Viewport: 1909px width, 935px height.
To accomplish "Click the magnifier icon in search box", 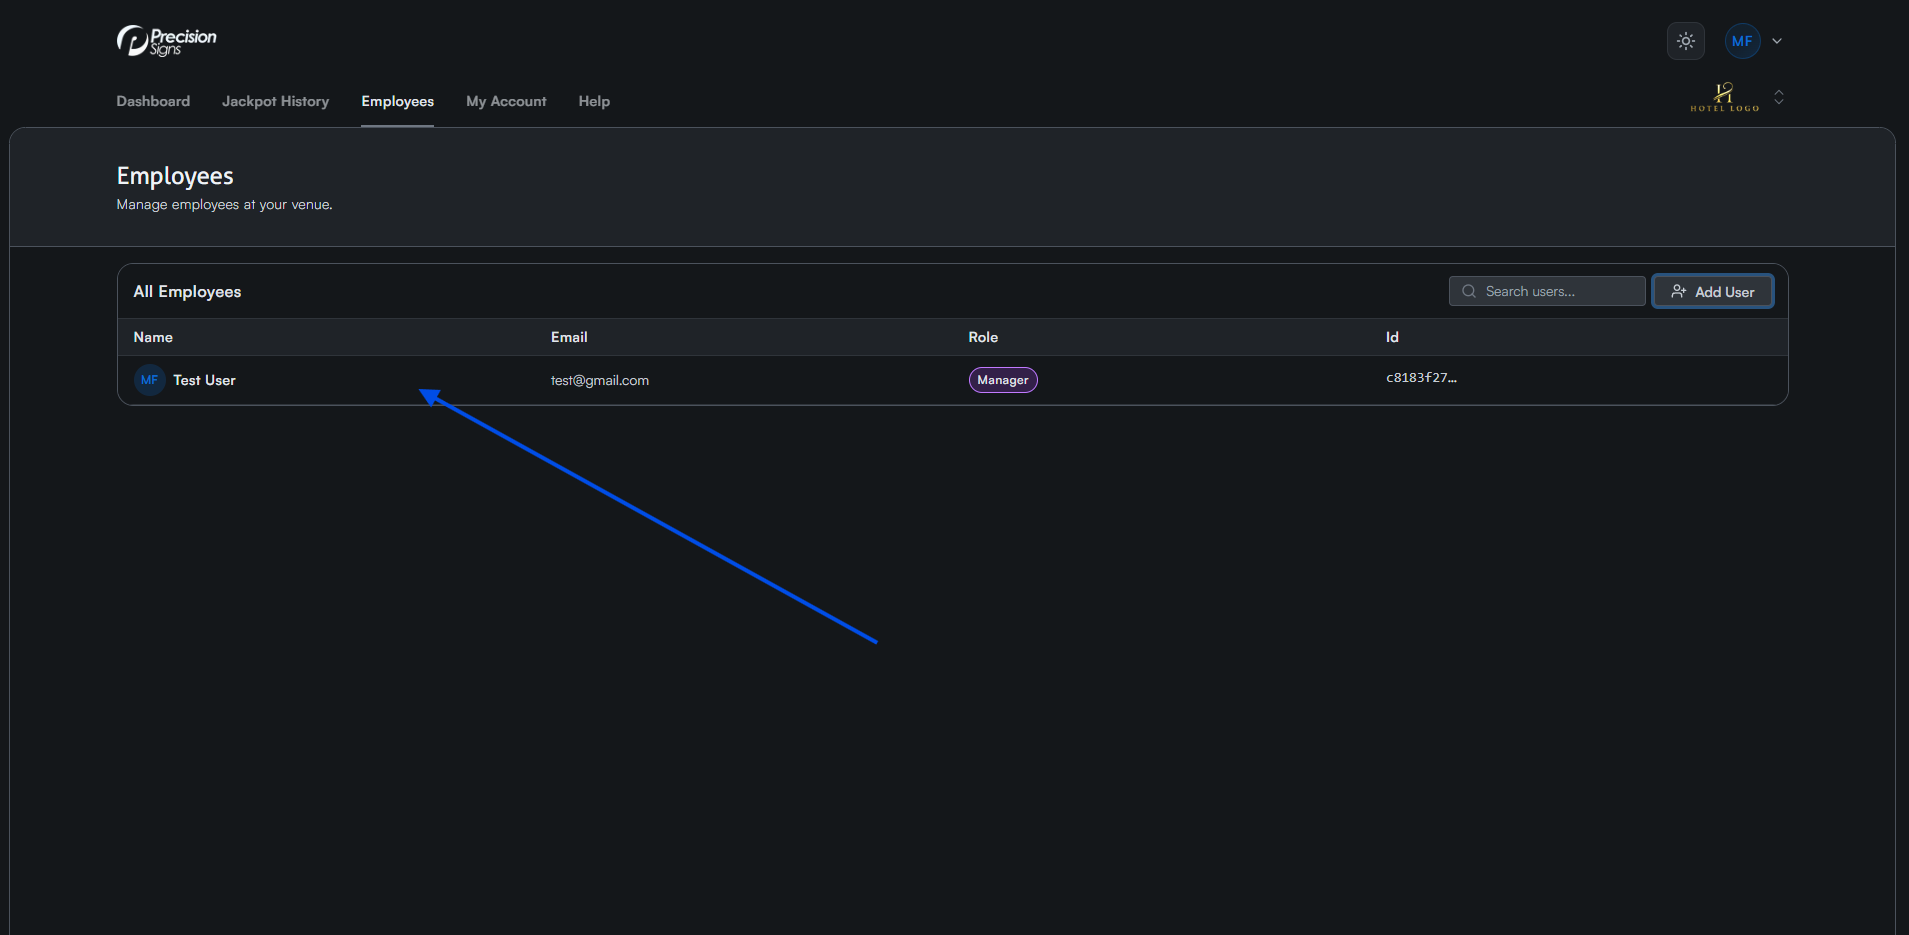I will tap(1469, 291).
